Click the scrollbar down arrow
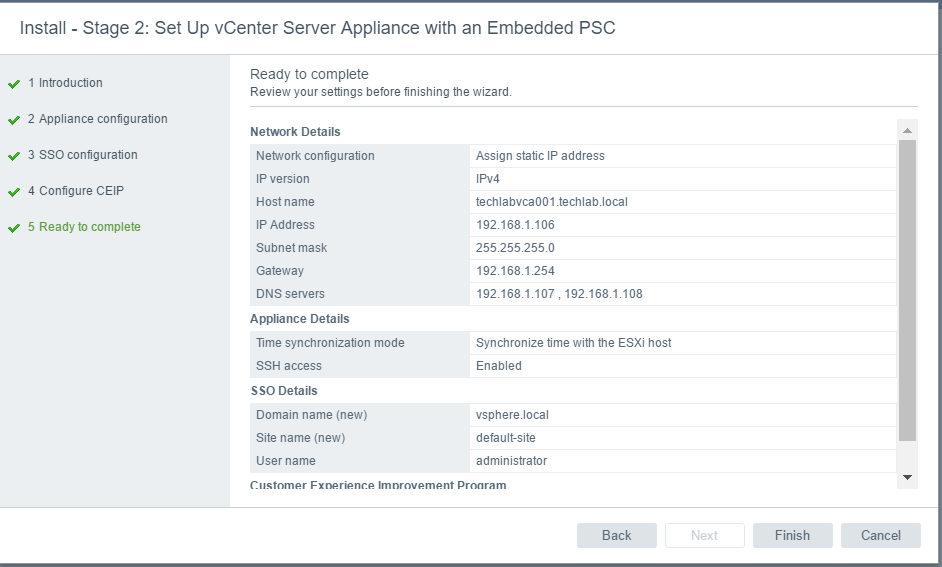Screen dimensions: 942x567 907,478
